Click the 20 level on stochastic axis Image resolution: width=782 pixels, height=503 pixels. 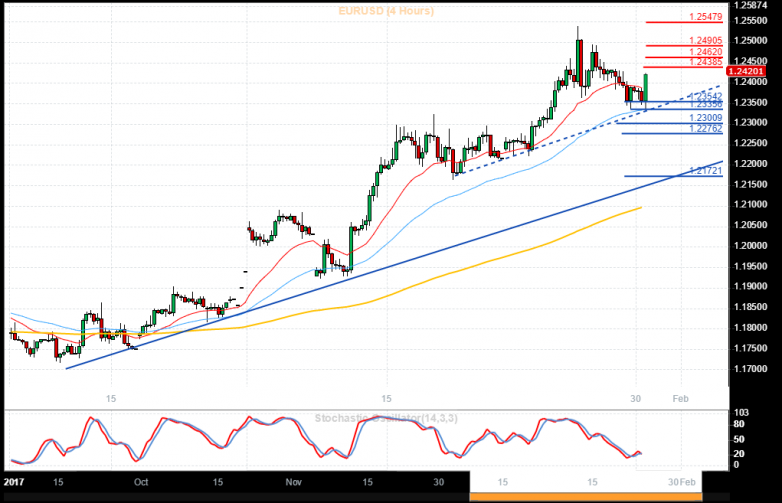coord(740,454)
